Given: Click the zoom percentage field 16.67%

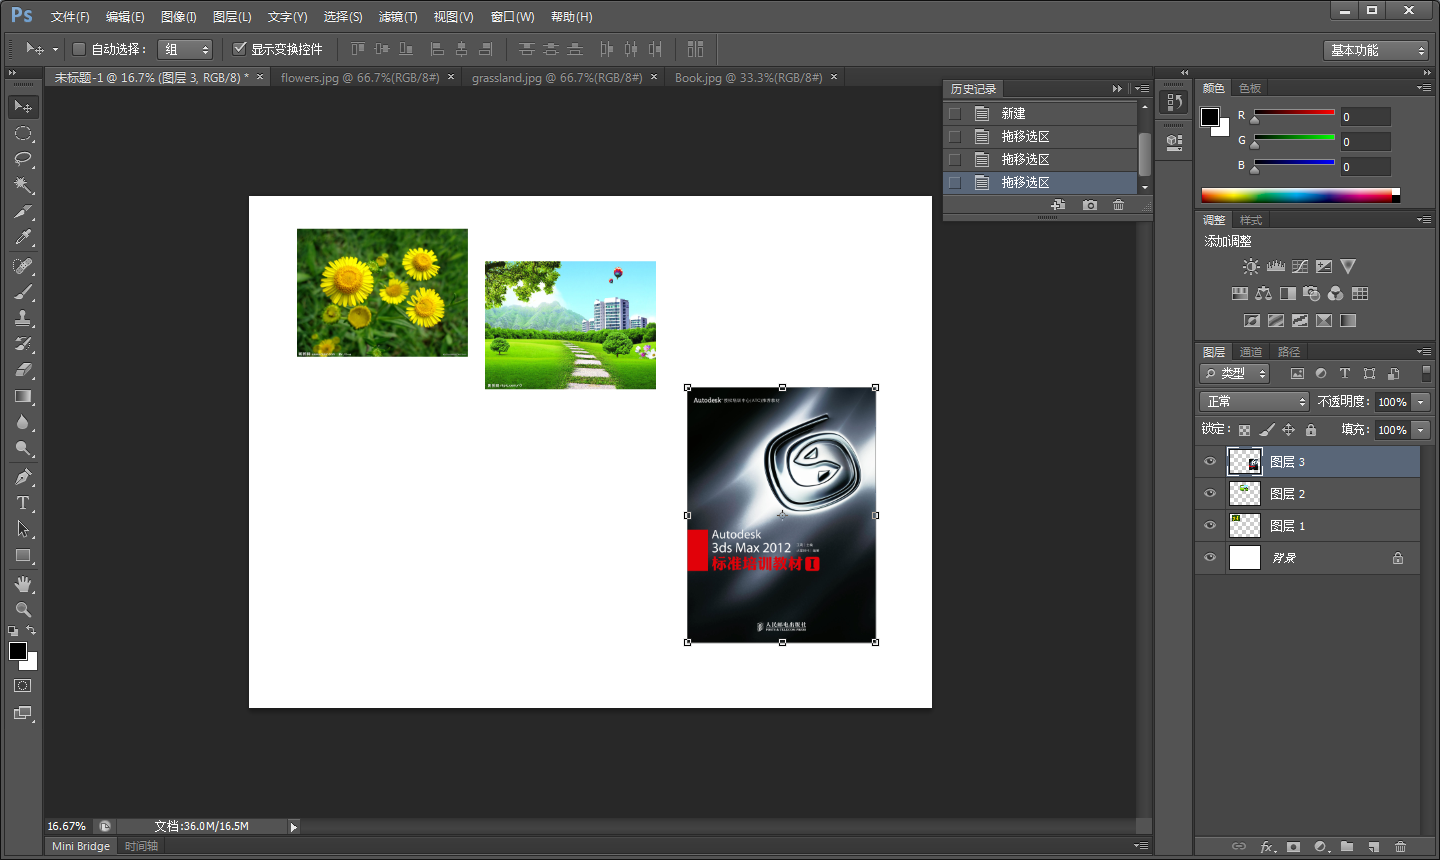Looking at the screenshot, I should coord(67,827).
